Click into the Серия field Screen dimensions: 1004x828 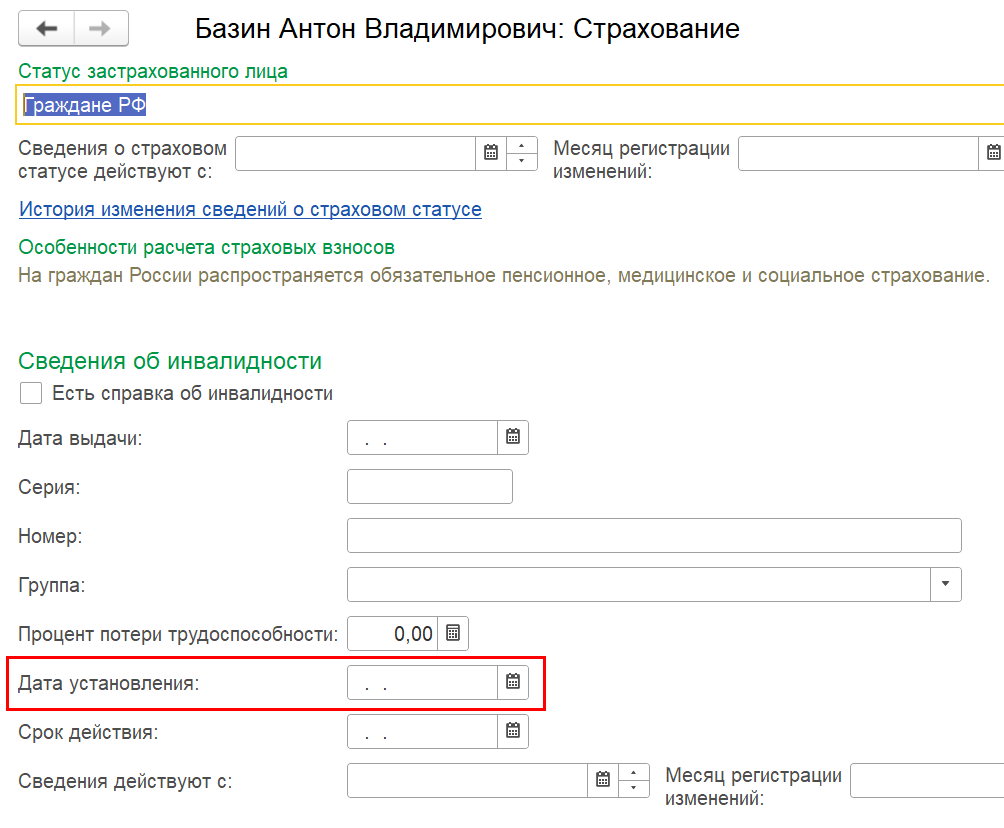(430, 486)
